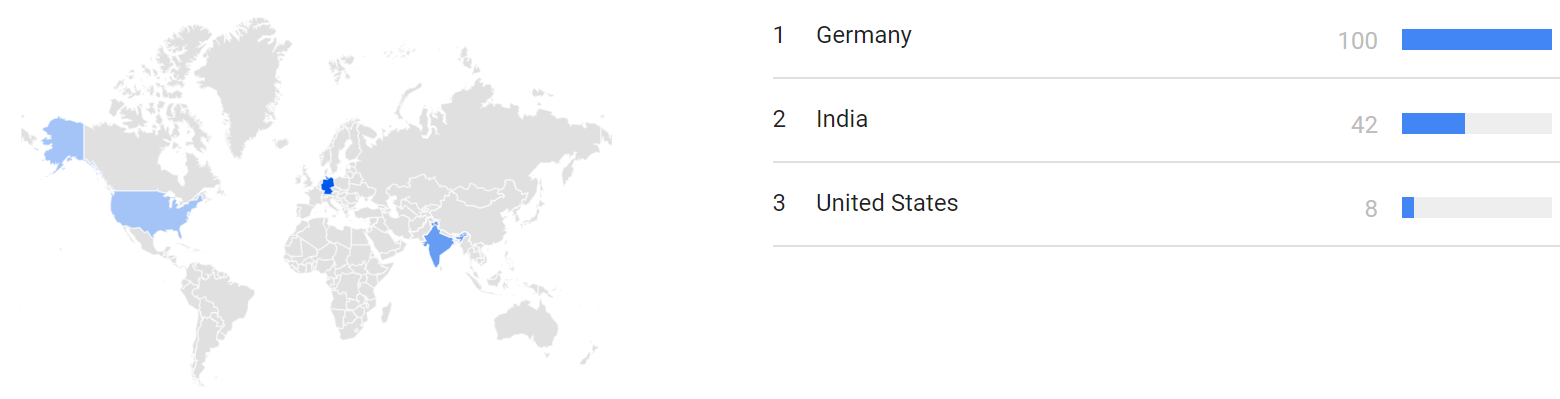Click dark-blue Germany on the world map

pyautogui.click(x=326, y=187)
